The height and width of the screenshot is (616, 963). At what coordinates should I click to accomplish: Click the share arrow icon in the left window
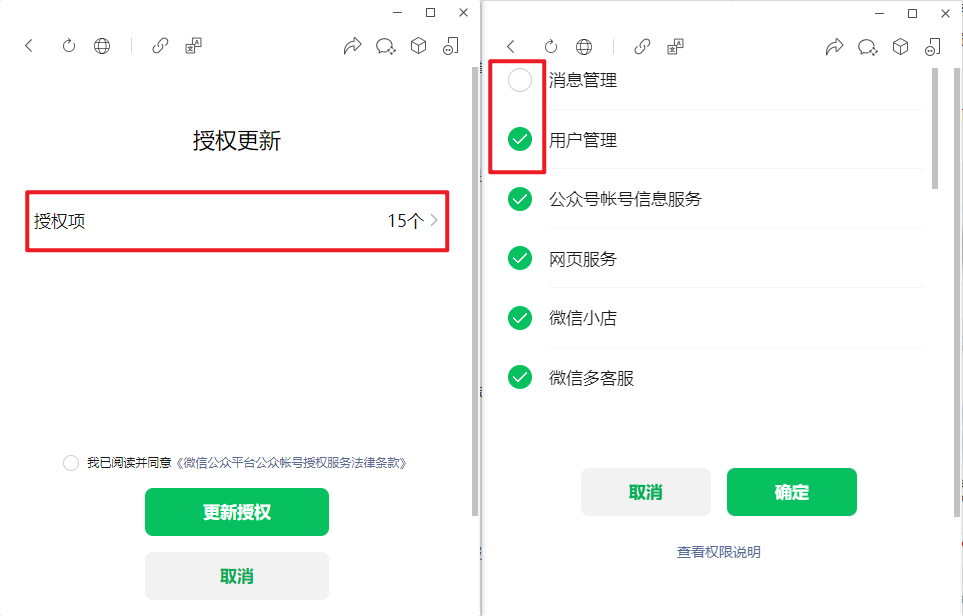pyautogui.click(x=353, y=45)
